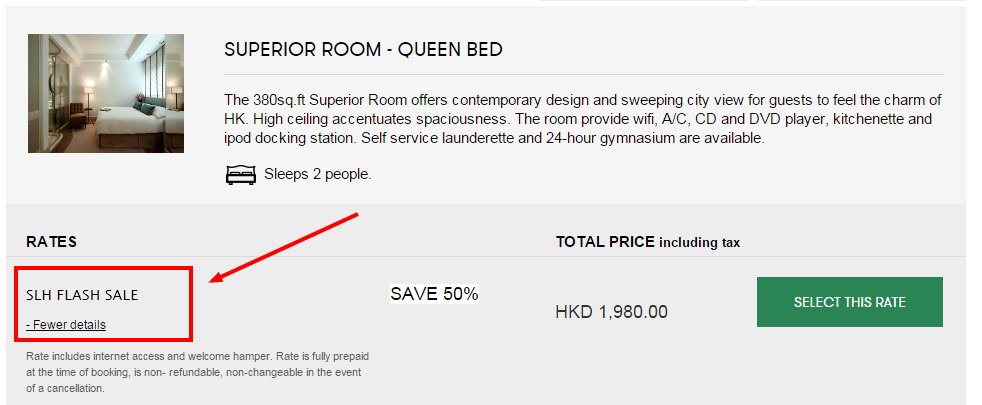Click the non-refundable rate terms text
The image size is (982, 405).
tap(197, 372)
